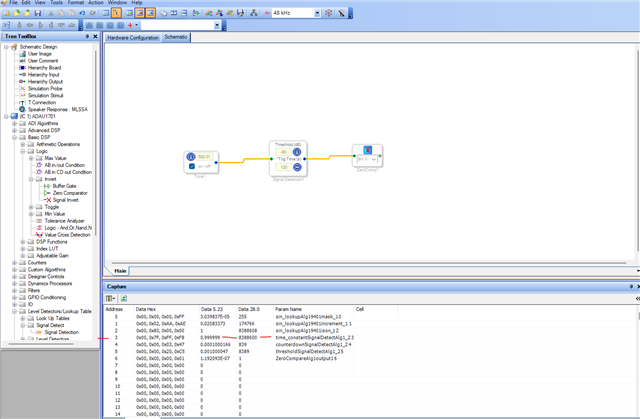Click the Save icon in the toolbar
Screen dimensions: 640x419
click(38, 13)
